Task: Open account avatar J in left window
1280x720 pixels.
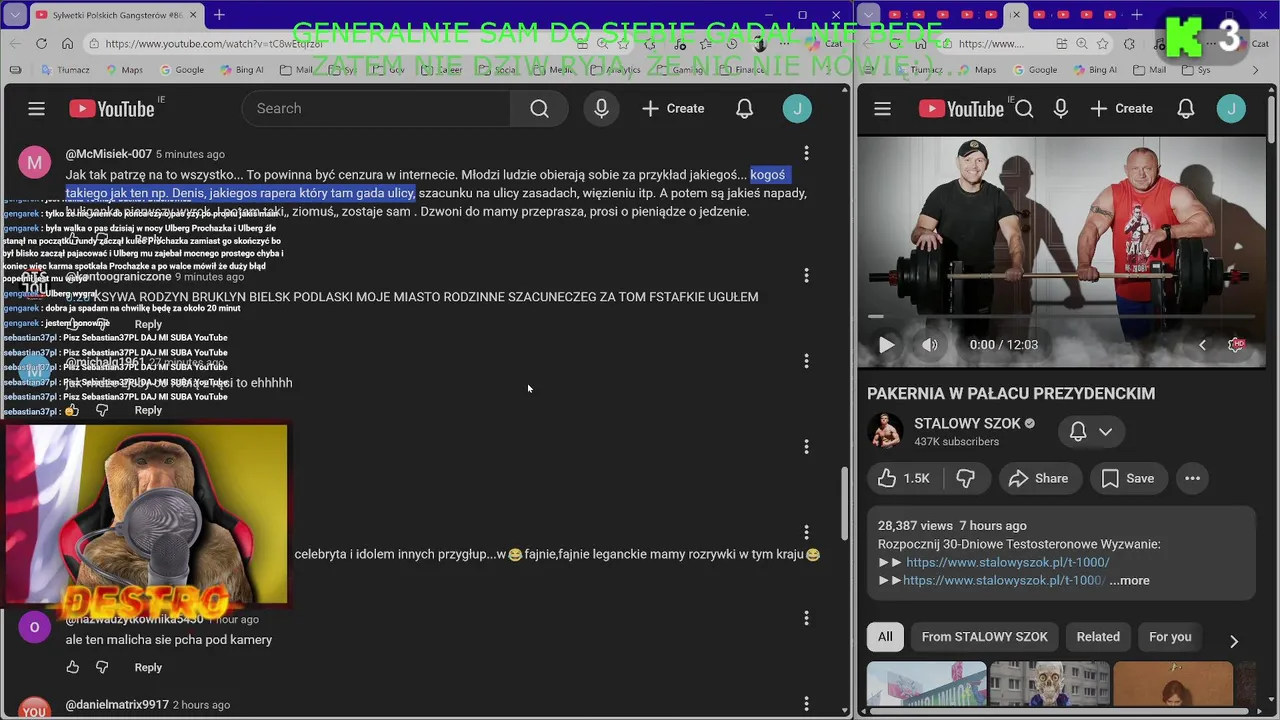Action: click(x=797, y=109)
